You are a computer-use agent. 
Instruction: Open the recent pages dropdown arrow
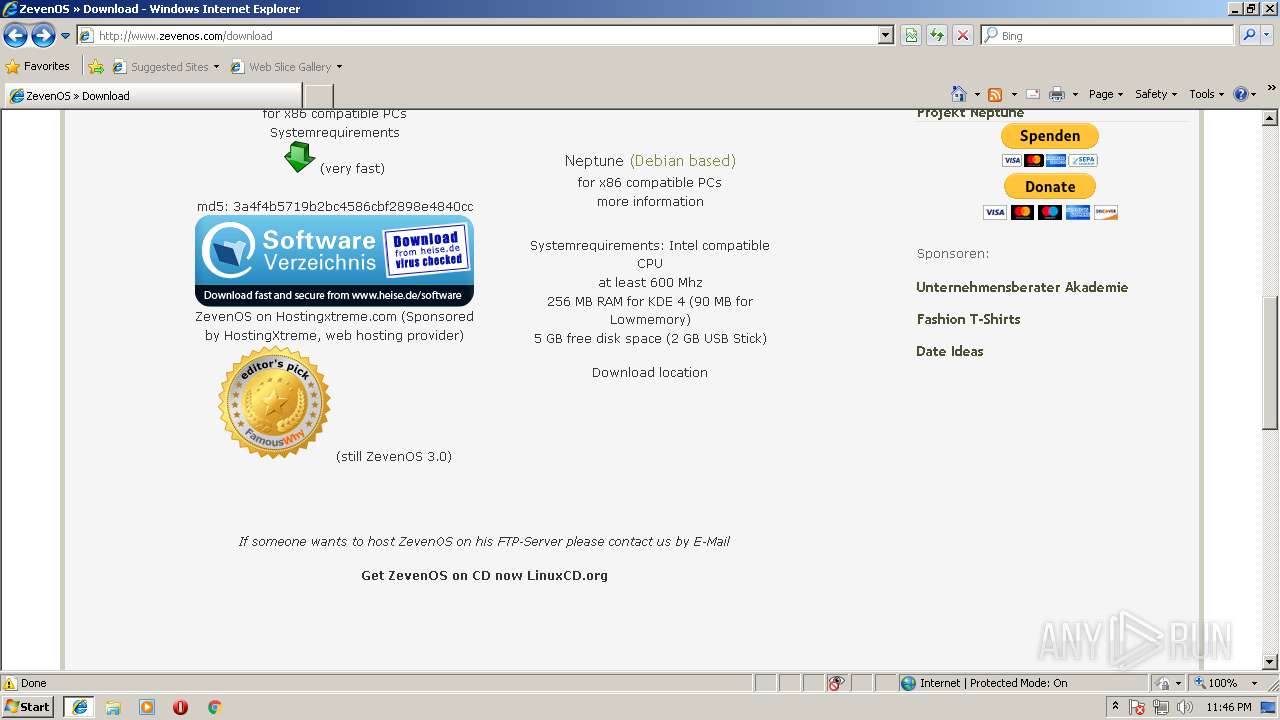coord(66,36)
